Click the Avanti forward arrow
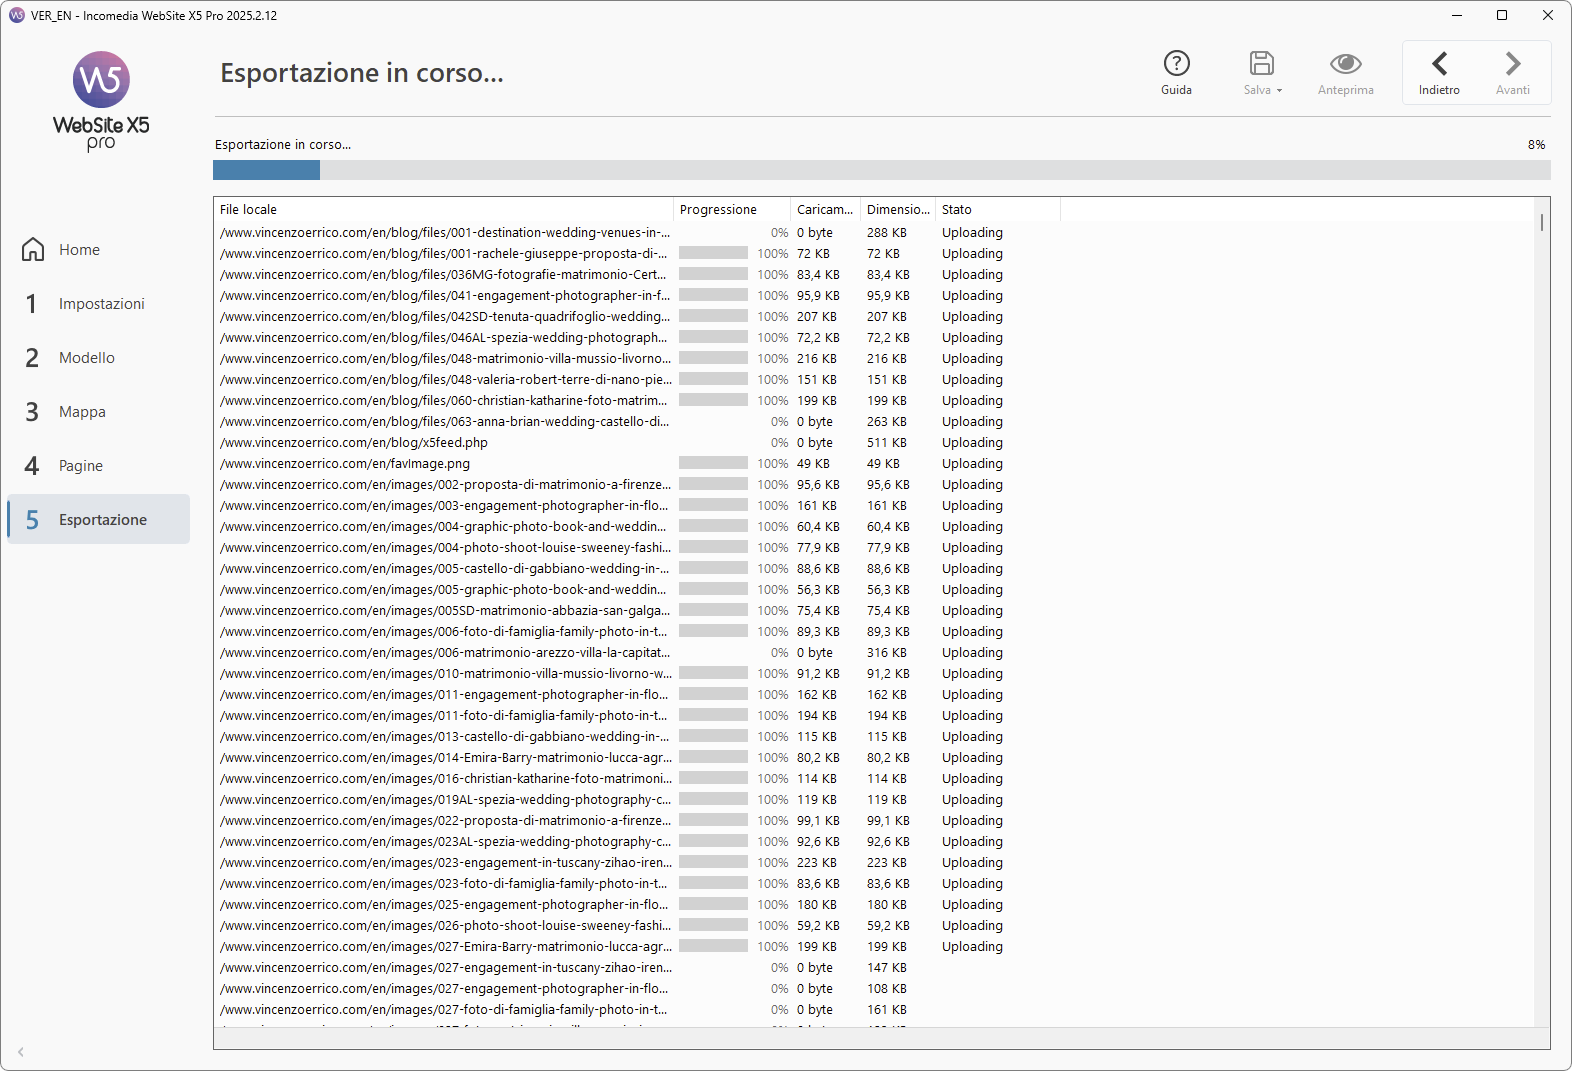The image size is (1572, 1071). [x=1512, y=64]
